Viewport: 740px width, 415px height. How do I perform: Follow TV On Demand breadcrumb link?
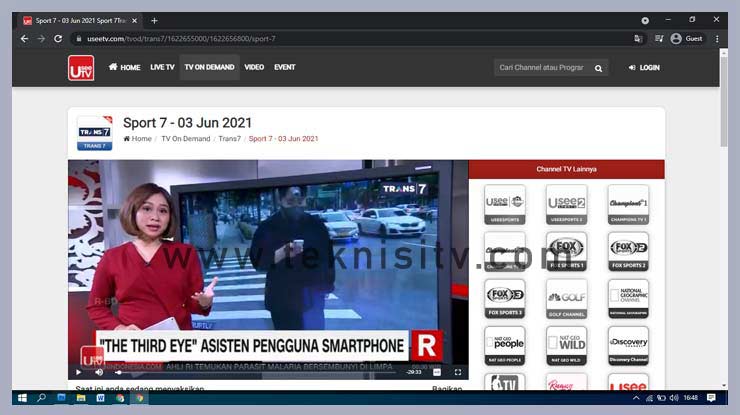[185, 139]
